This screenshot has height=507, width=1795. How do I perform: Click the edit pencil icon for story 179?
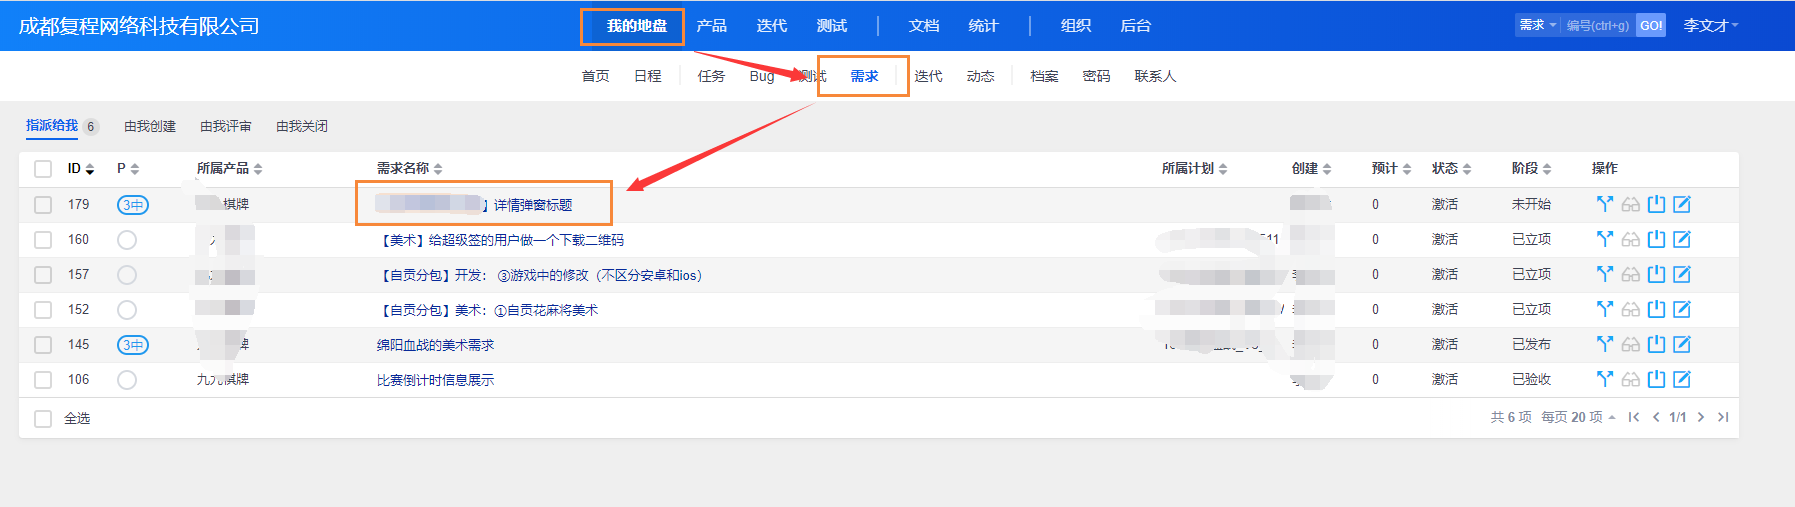[1682, 204]
